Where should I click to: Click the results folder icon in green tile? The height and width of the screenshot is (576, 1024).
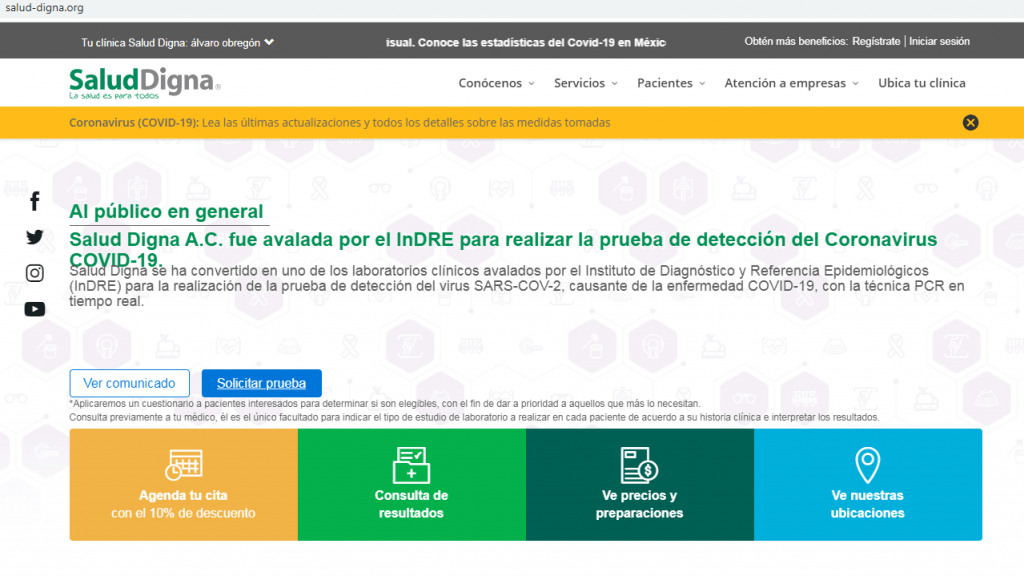411,465
